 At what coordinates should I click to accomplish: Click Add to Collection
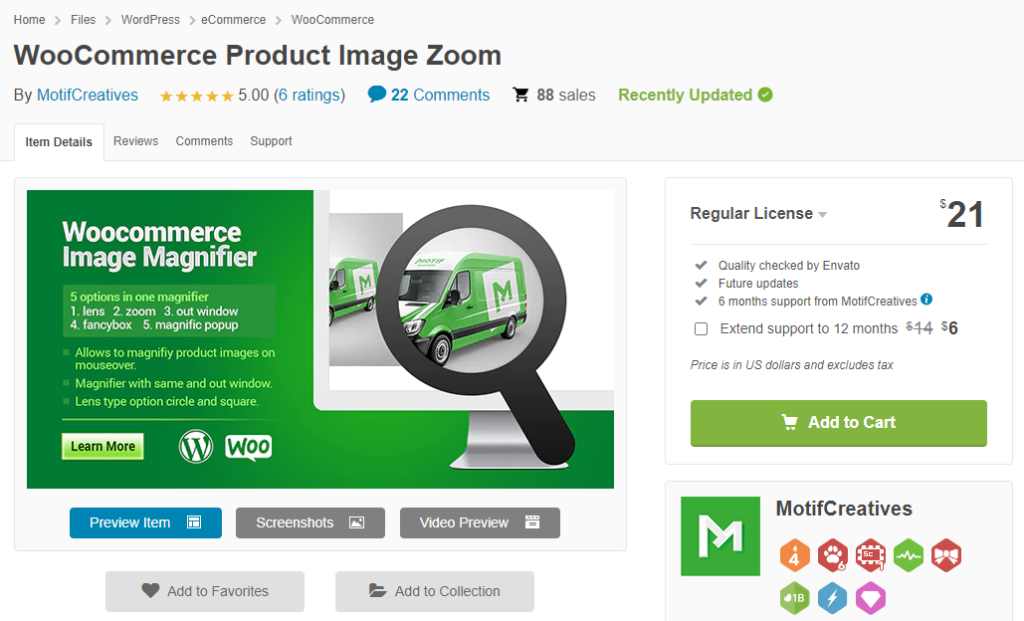tap(435, 592)
